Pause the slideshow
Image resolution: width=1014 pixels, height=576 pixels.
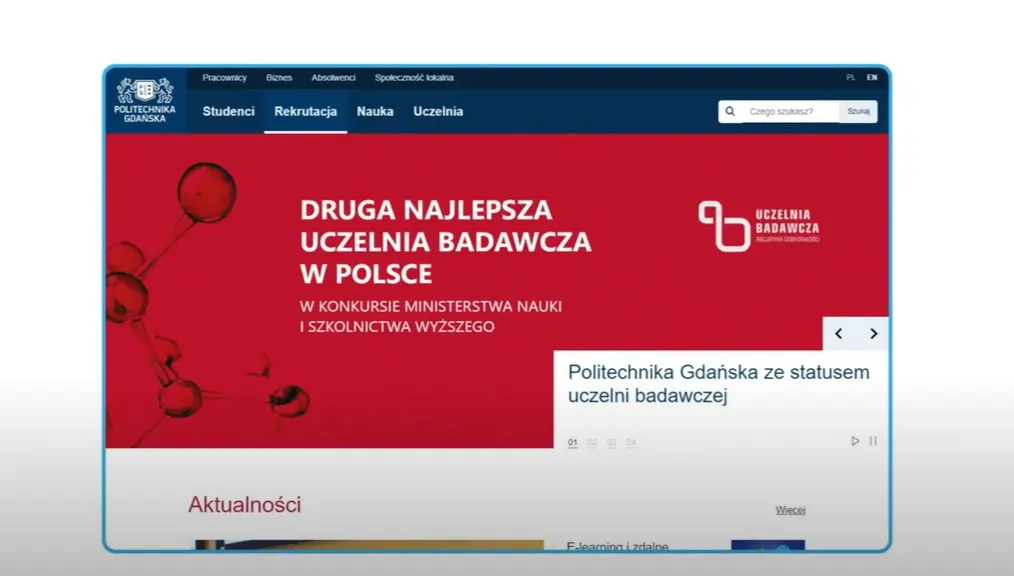coord(873,441)
